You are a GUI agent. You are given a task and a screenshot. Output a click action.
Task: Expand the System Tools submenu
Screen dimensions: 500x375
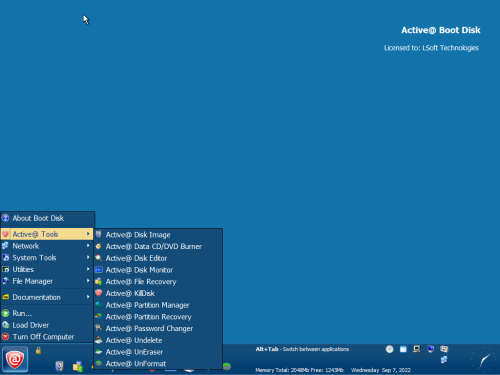coord(47,258)
